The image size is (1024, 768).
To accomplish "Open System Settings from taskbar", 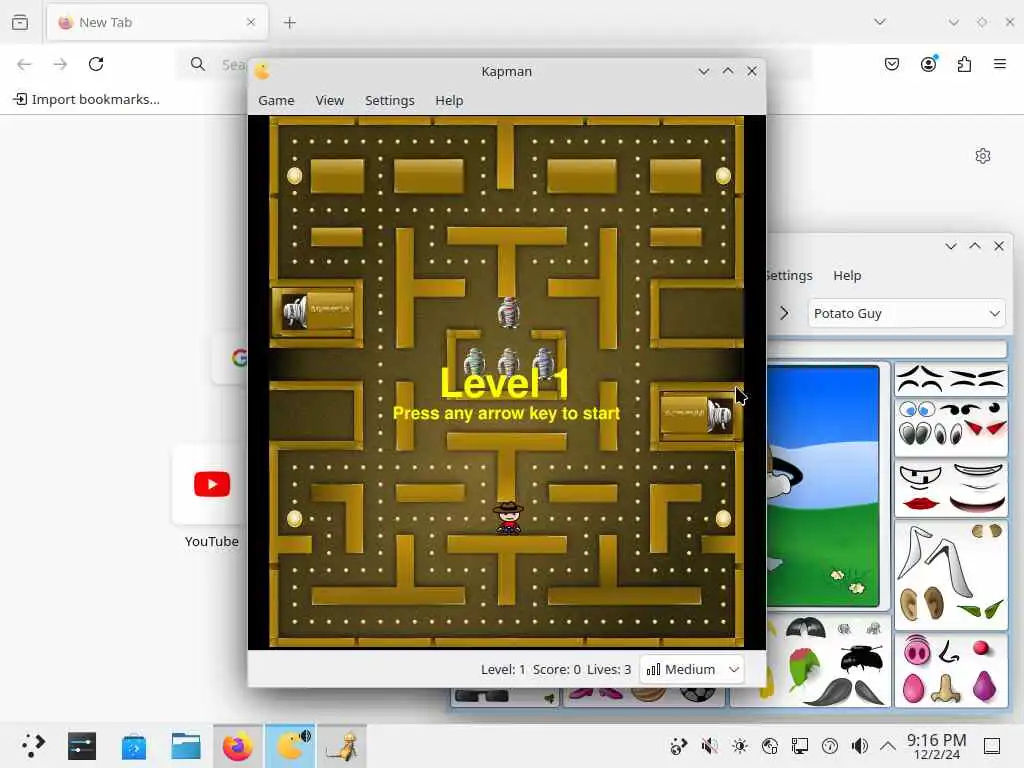I will pos(82,746).
